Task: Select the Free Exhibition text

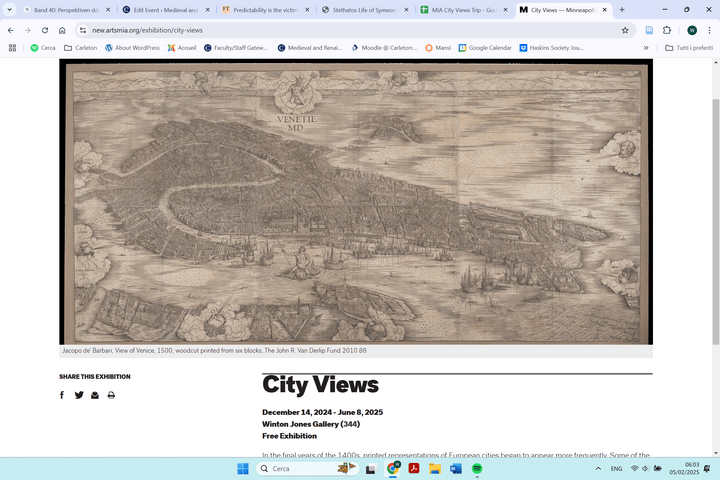Action: (289, 436)
